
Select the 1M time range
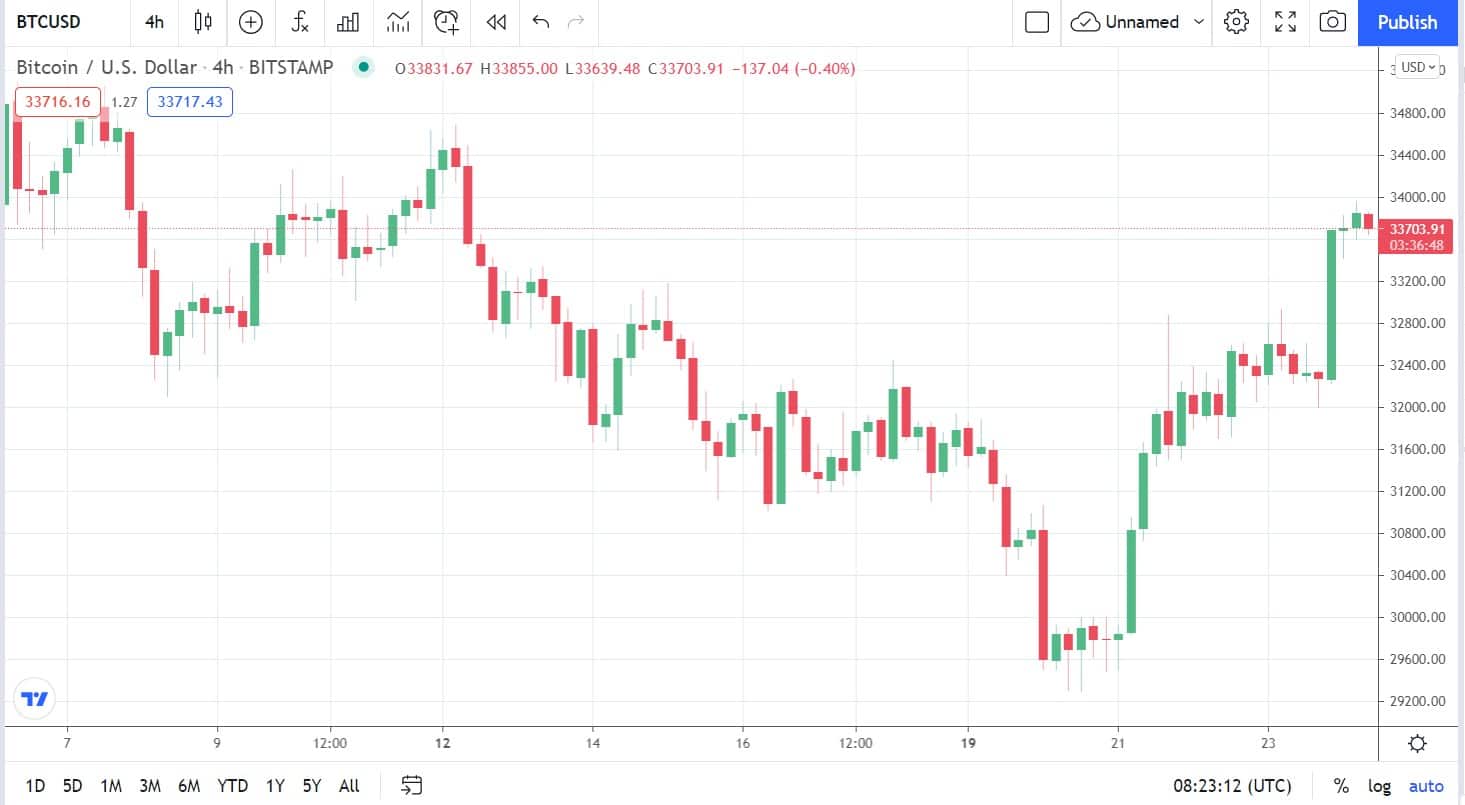click(108, 786)
